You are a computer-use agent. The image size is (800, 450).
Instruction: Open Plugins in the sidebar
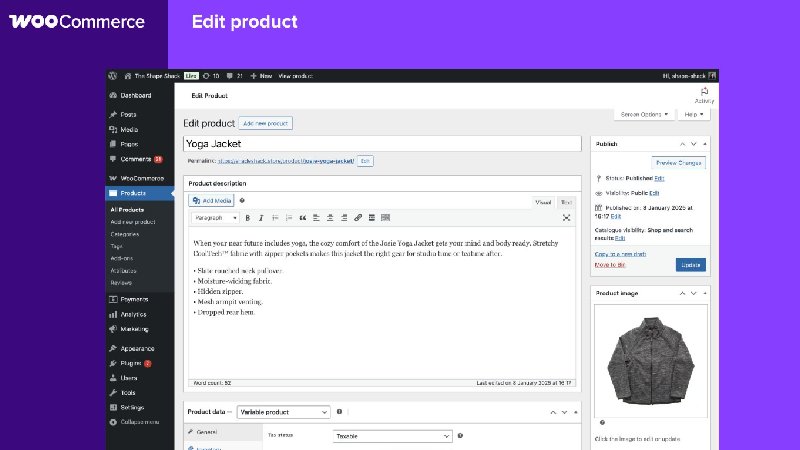coord(131,363)
